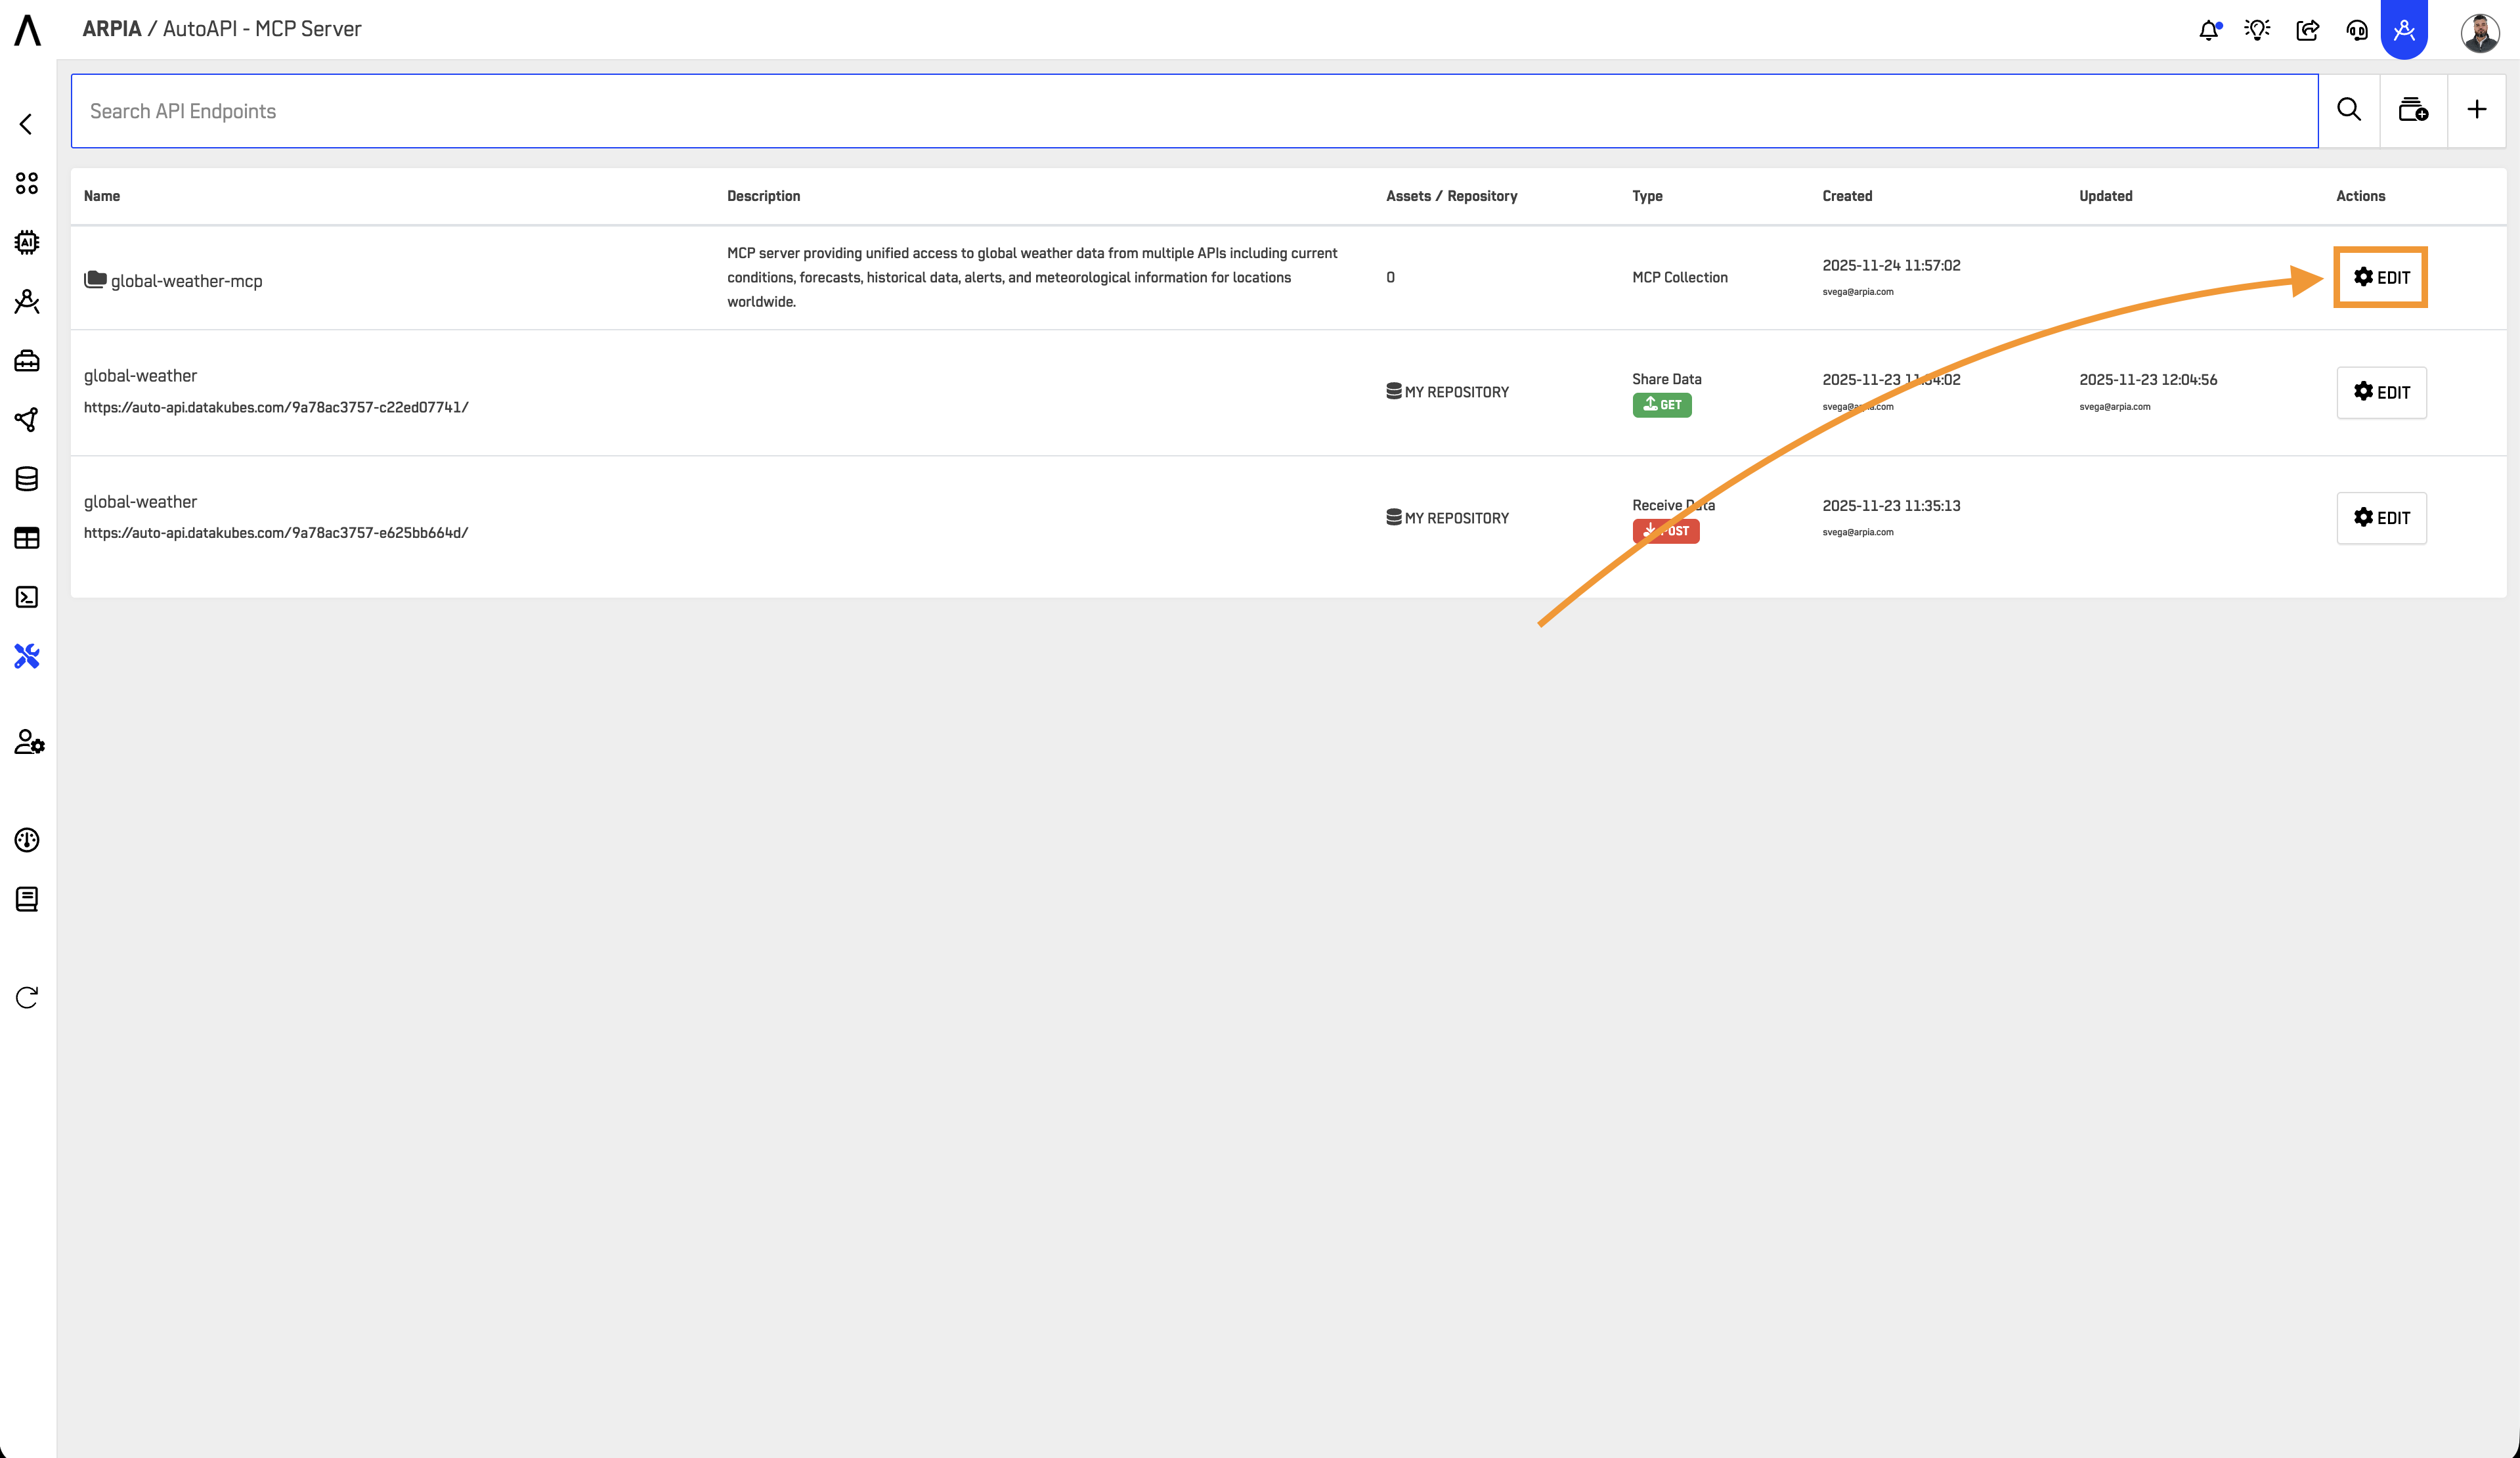This screenshot has height=1458, width=2520.
Task: Open the lightbulb tips icon
Action: pos(2257,30)
